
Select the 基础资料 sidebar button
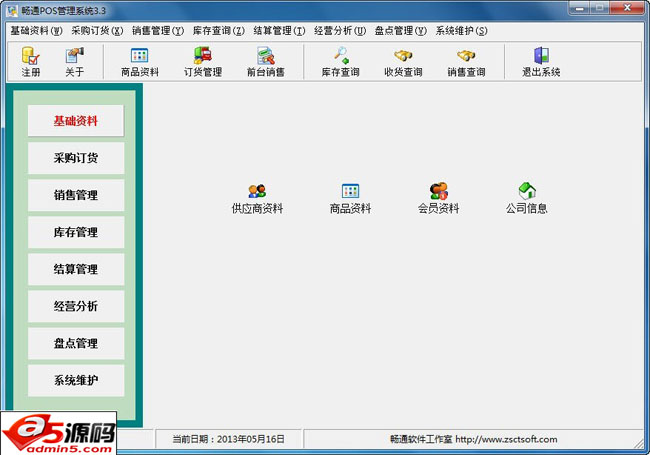[76, 121]
